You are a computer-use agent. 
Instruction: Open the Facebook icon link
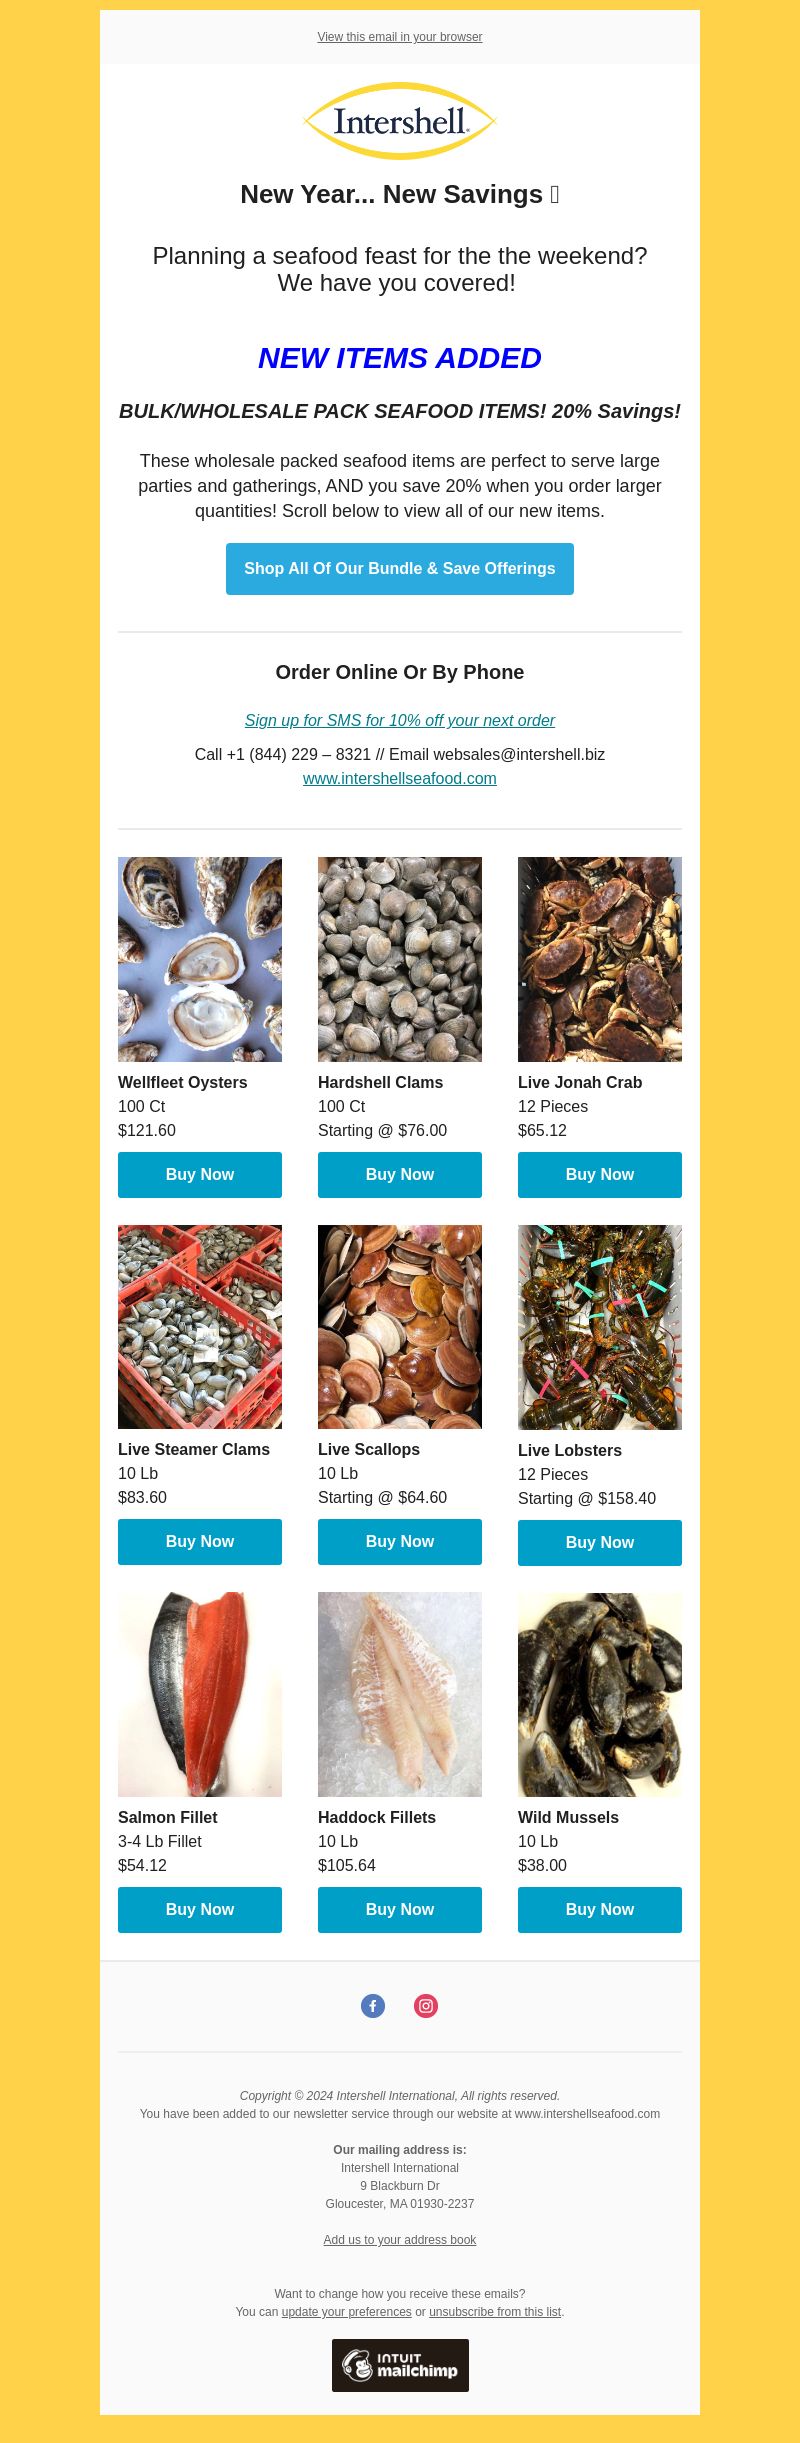point(373,2006)
